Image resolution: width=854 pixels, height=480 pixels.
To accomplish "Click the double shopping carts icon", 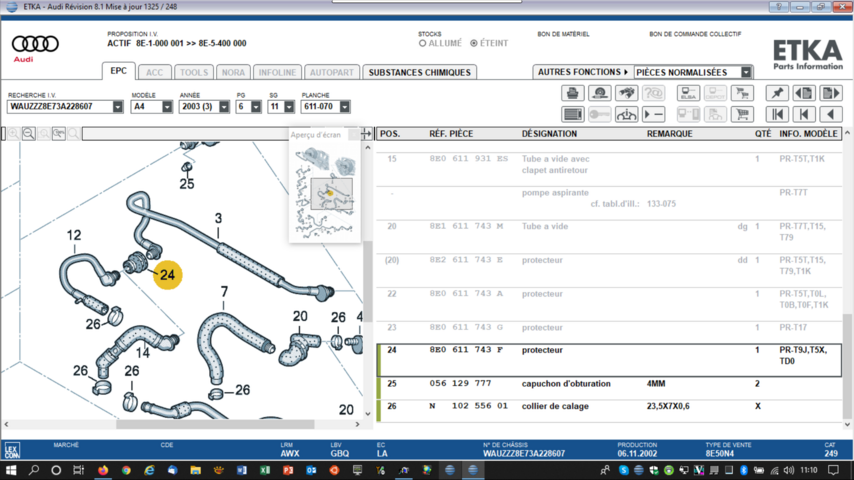I will (742, 93).
